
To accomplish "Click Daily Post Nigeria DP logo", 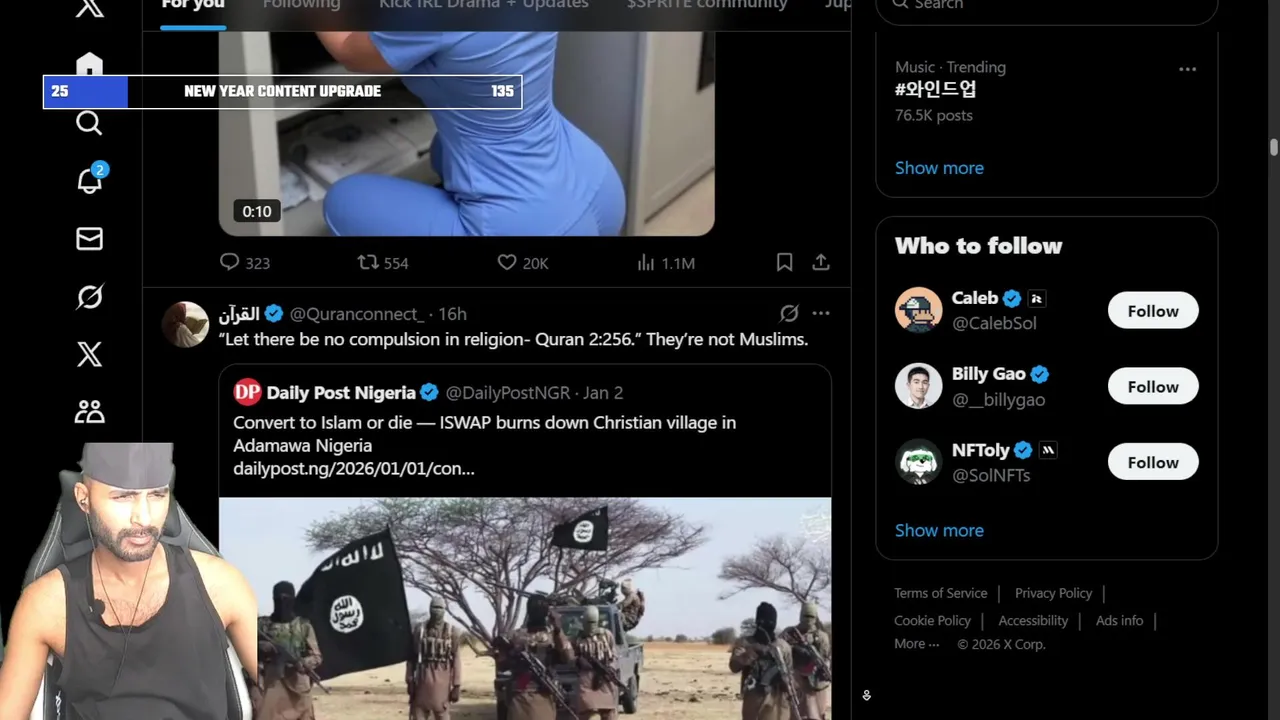I will coord(247,392).
